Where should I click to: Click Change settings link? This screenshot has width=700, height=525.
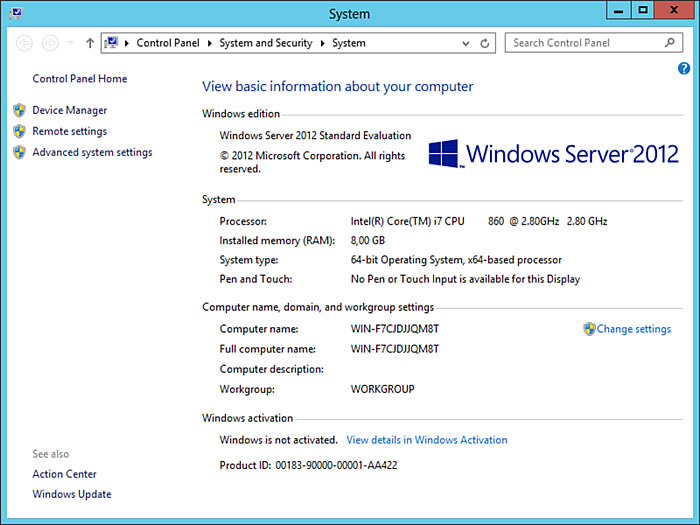pyautogui.click(x=633, y=329)
